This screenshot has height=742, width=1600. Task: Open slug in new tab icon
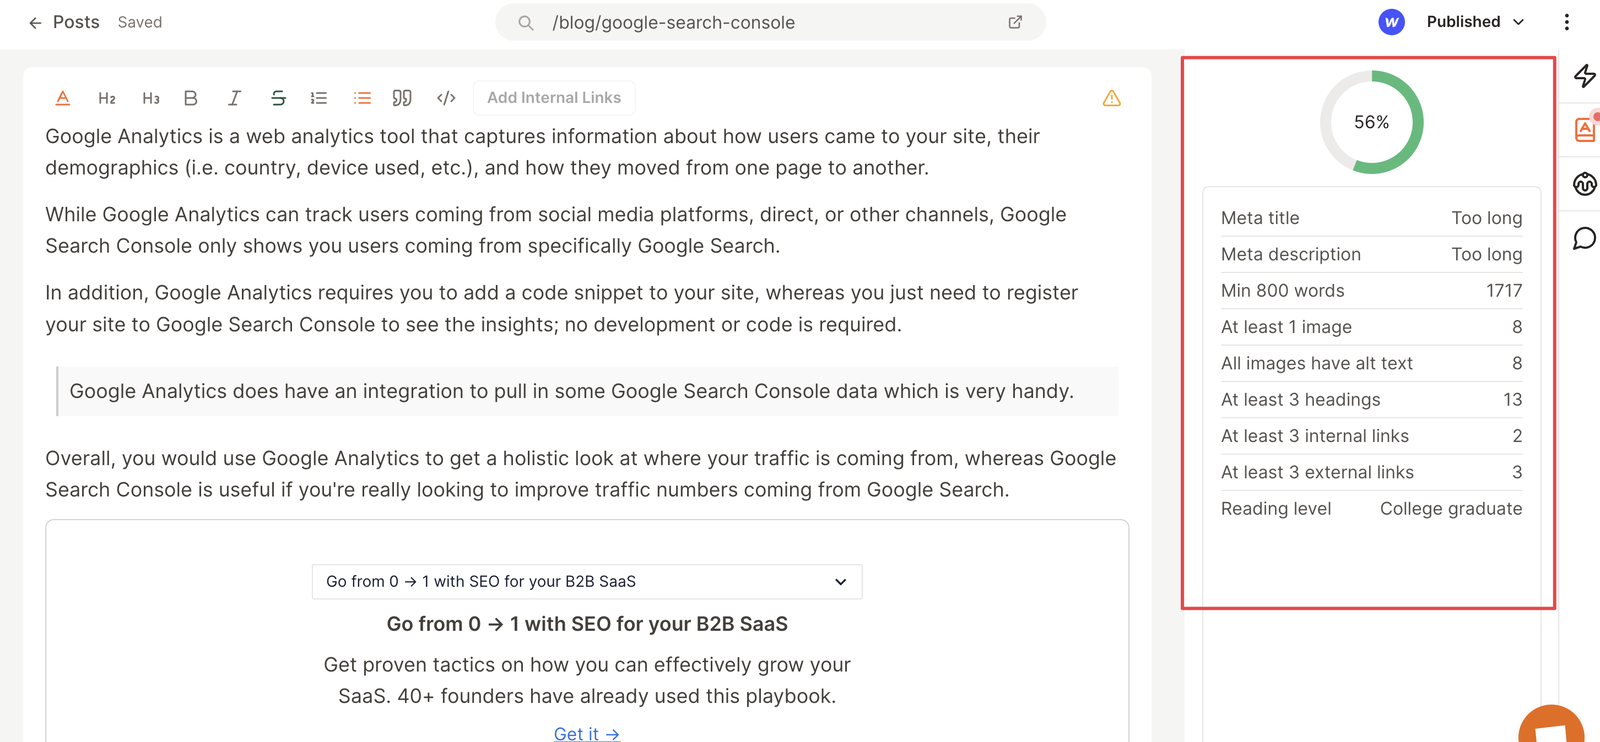(x=1015, y=22)
